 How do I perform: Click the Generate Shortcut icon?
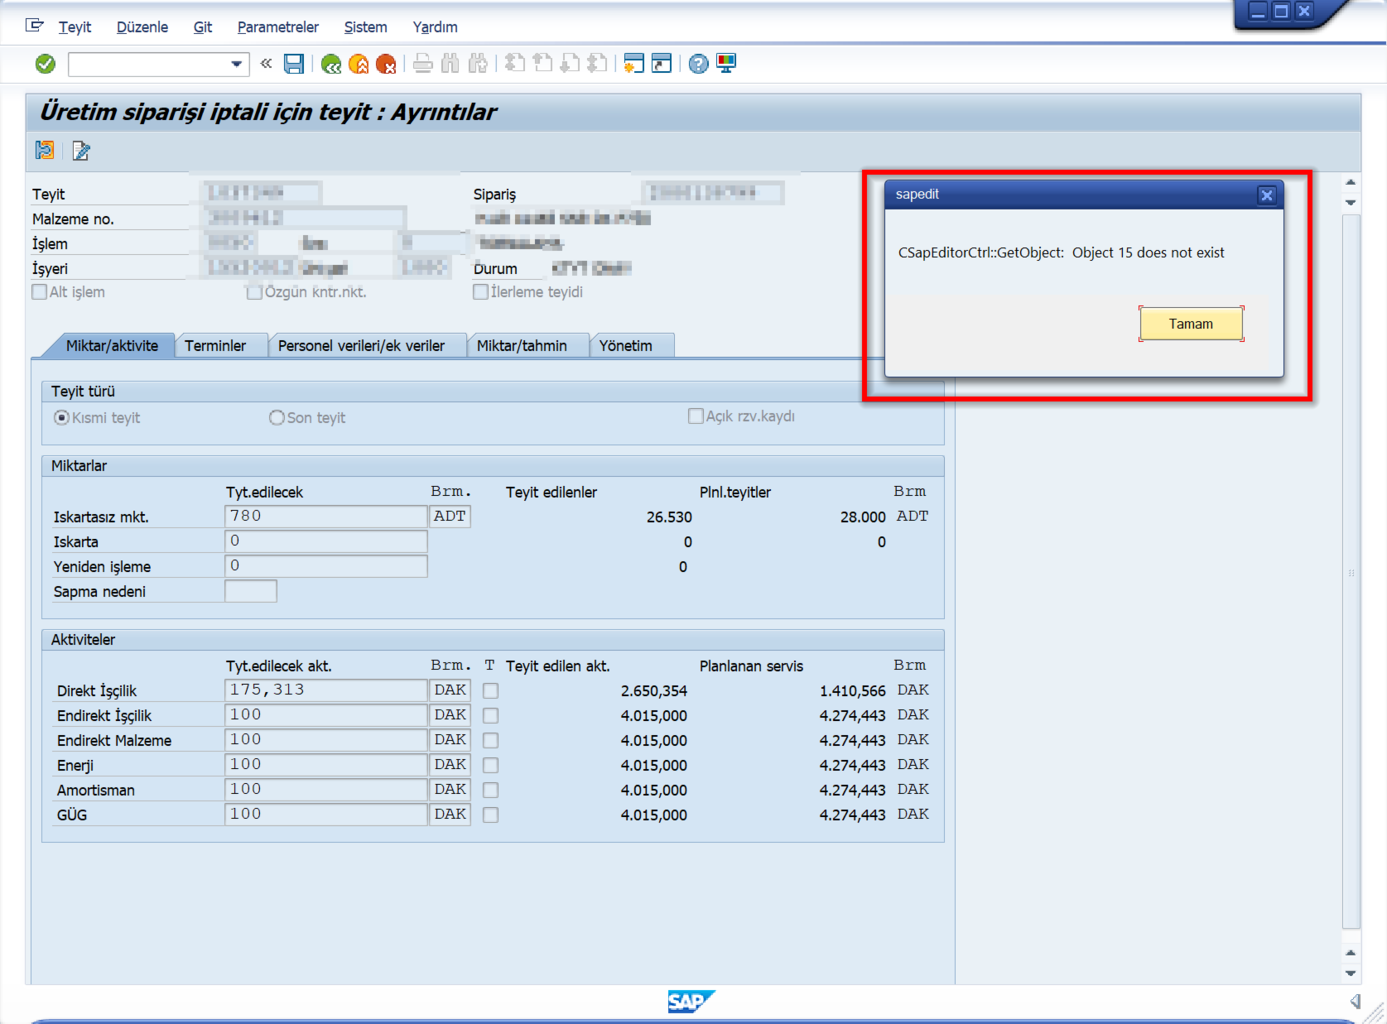pyautogui.click(x=662, y=64)
